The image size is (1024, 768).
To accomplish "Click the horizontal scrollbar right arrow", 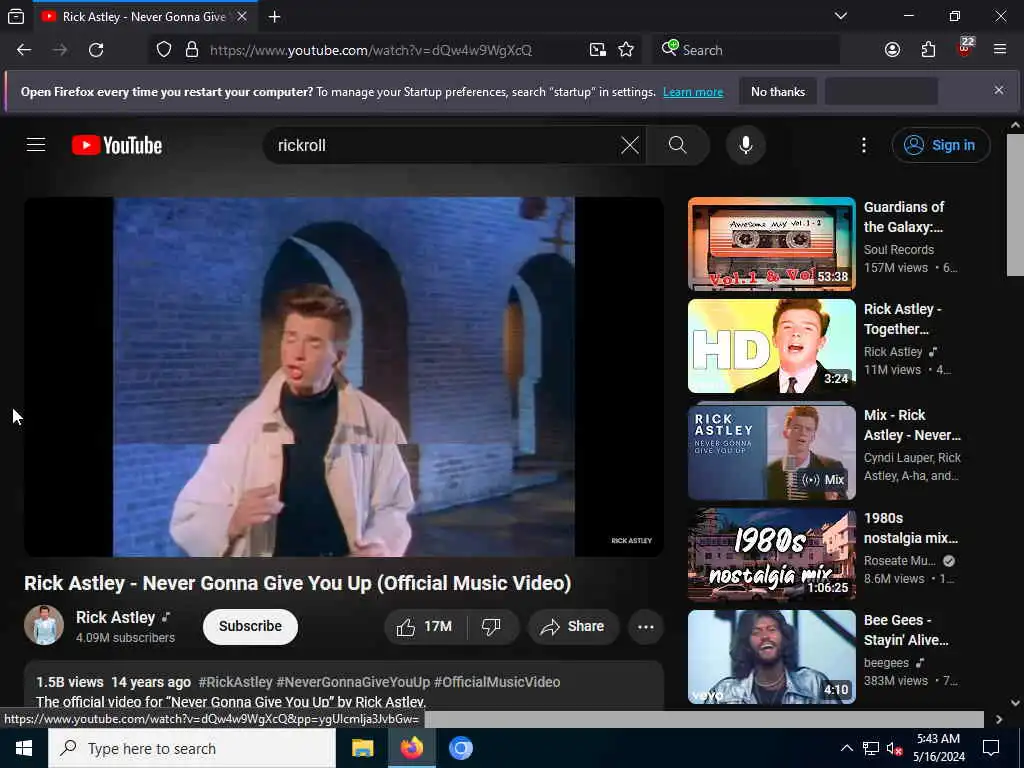I will coord(999,719).
